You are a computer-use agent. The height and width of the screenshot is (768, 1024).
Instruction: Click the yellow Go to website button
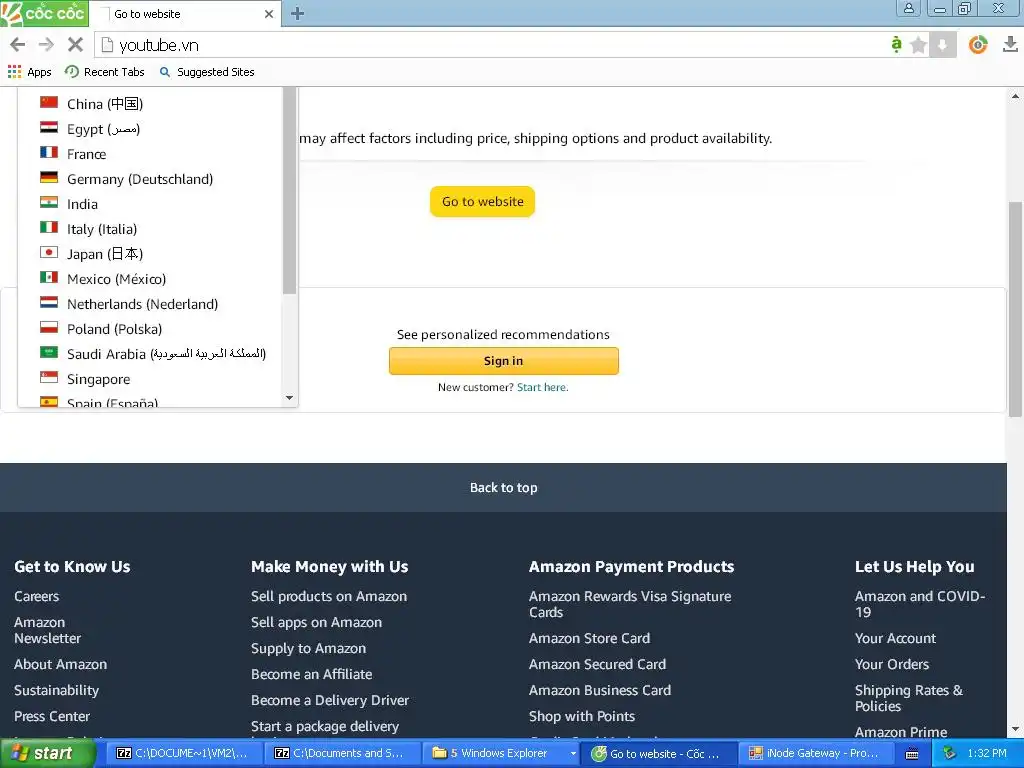[482, 201]
